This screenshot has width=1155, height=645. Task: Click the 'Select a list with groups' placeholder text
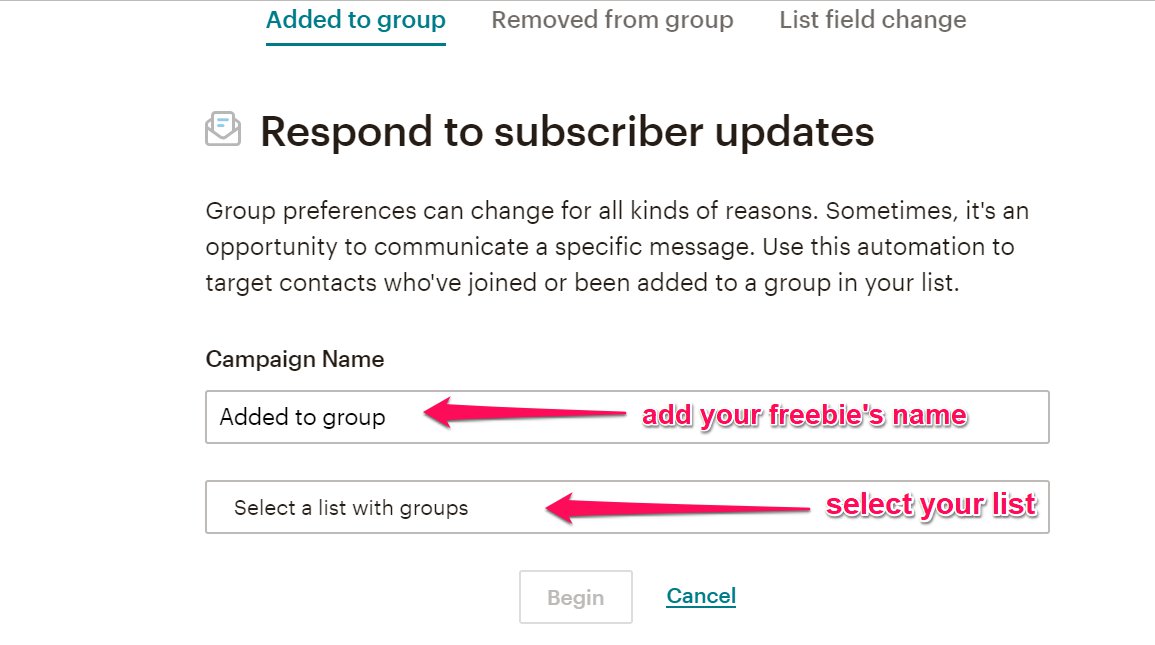pyautogui.click(x=351, y=508)
